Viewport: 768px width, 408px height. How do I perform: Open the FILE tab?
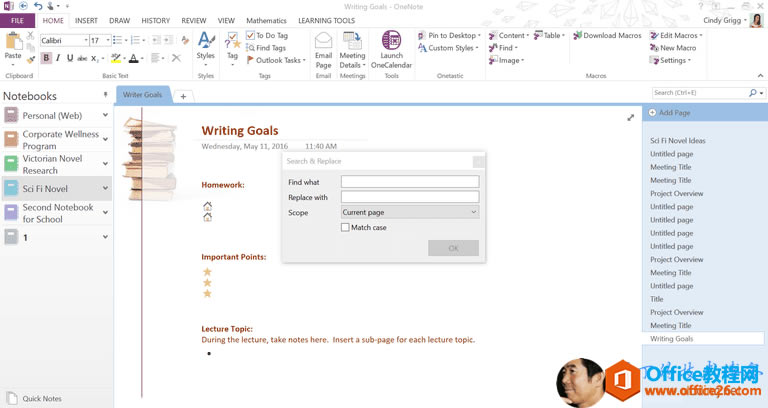click(x=17, y=21)
